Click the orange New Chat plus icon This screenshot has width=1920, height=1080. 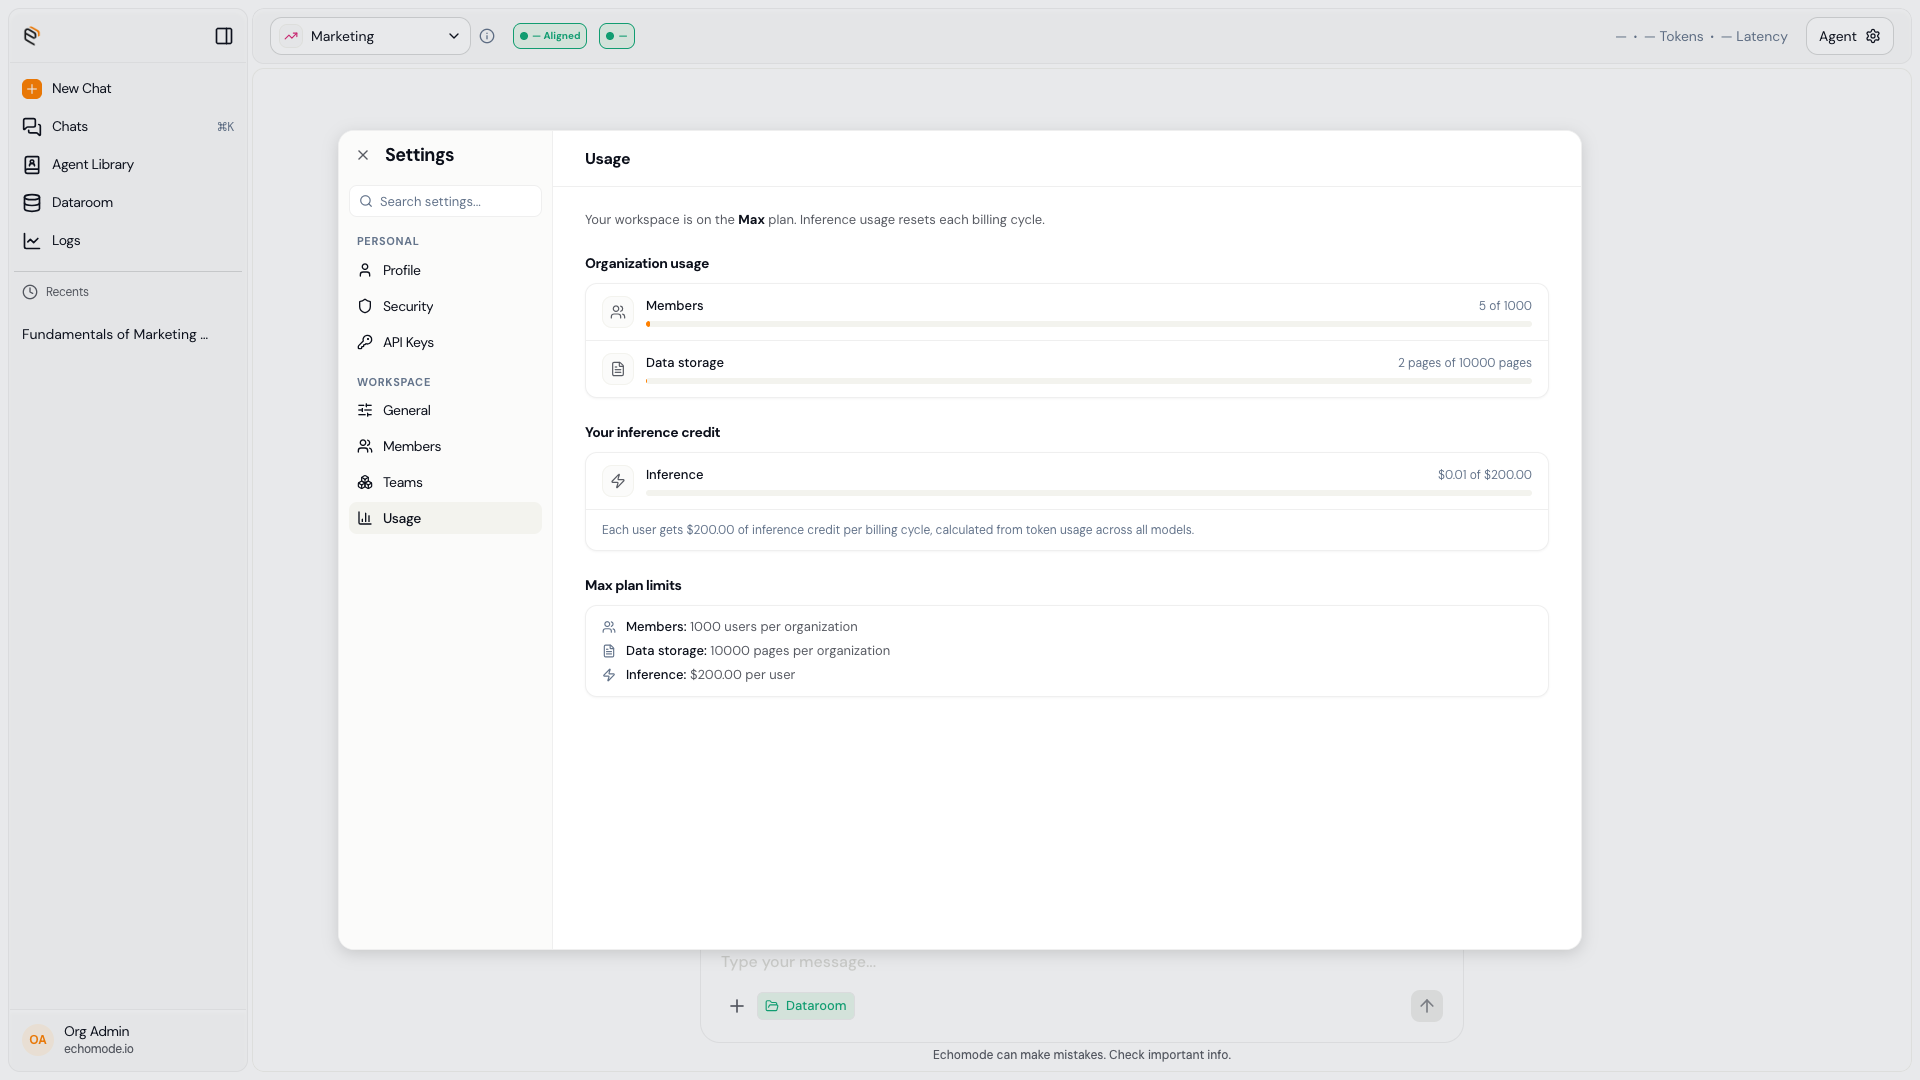[32, 89]
